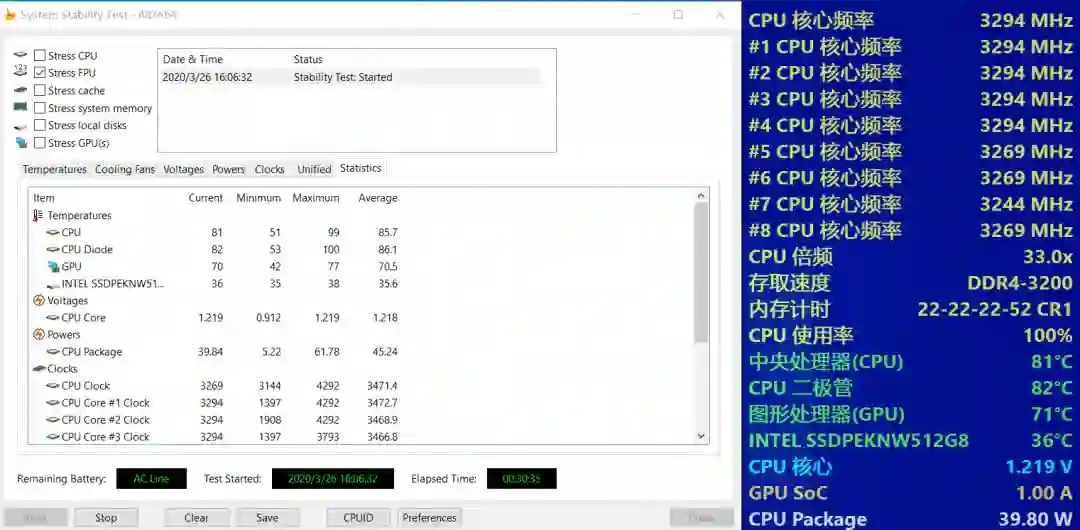Select the CPU Core #2 Clock row label
The height and width of the screenshot is (530, 1080).
point(105,420)
